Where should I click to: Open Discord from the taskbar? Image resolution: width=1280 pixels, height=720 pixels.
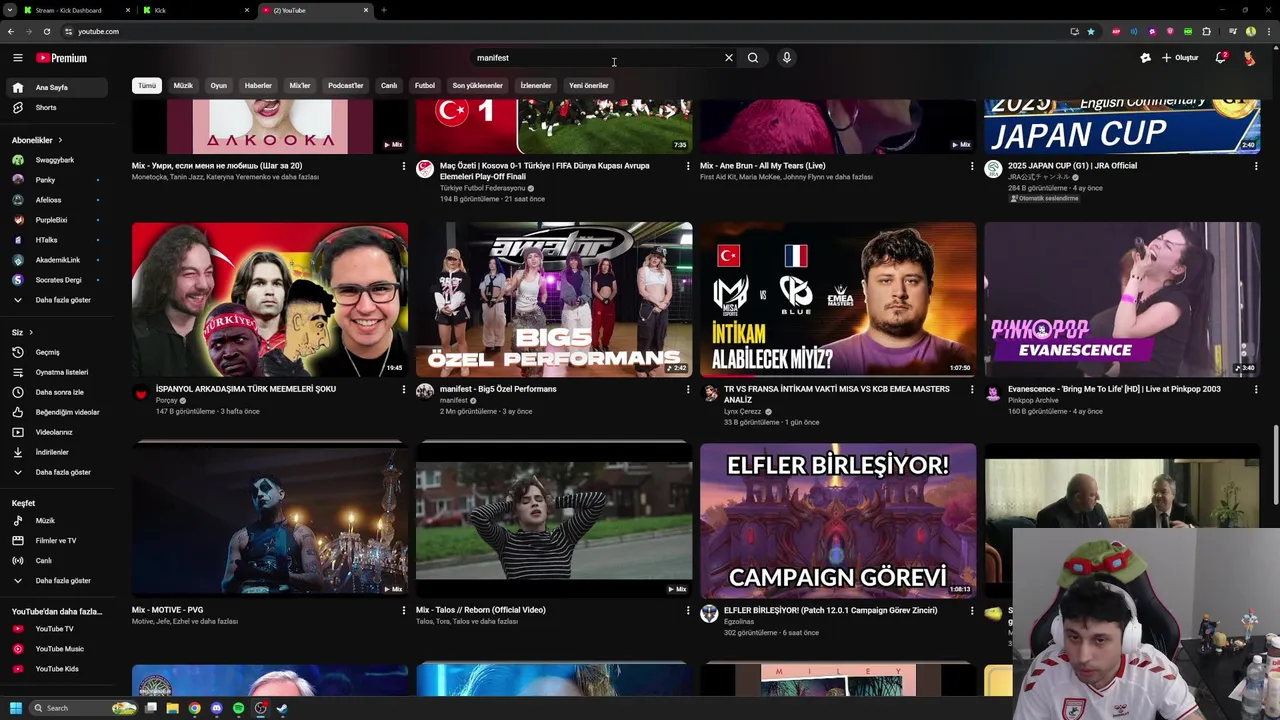216,708
